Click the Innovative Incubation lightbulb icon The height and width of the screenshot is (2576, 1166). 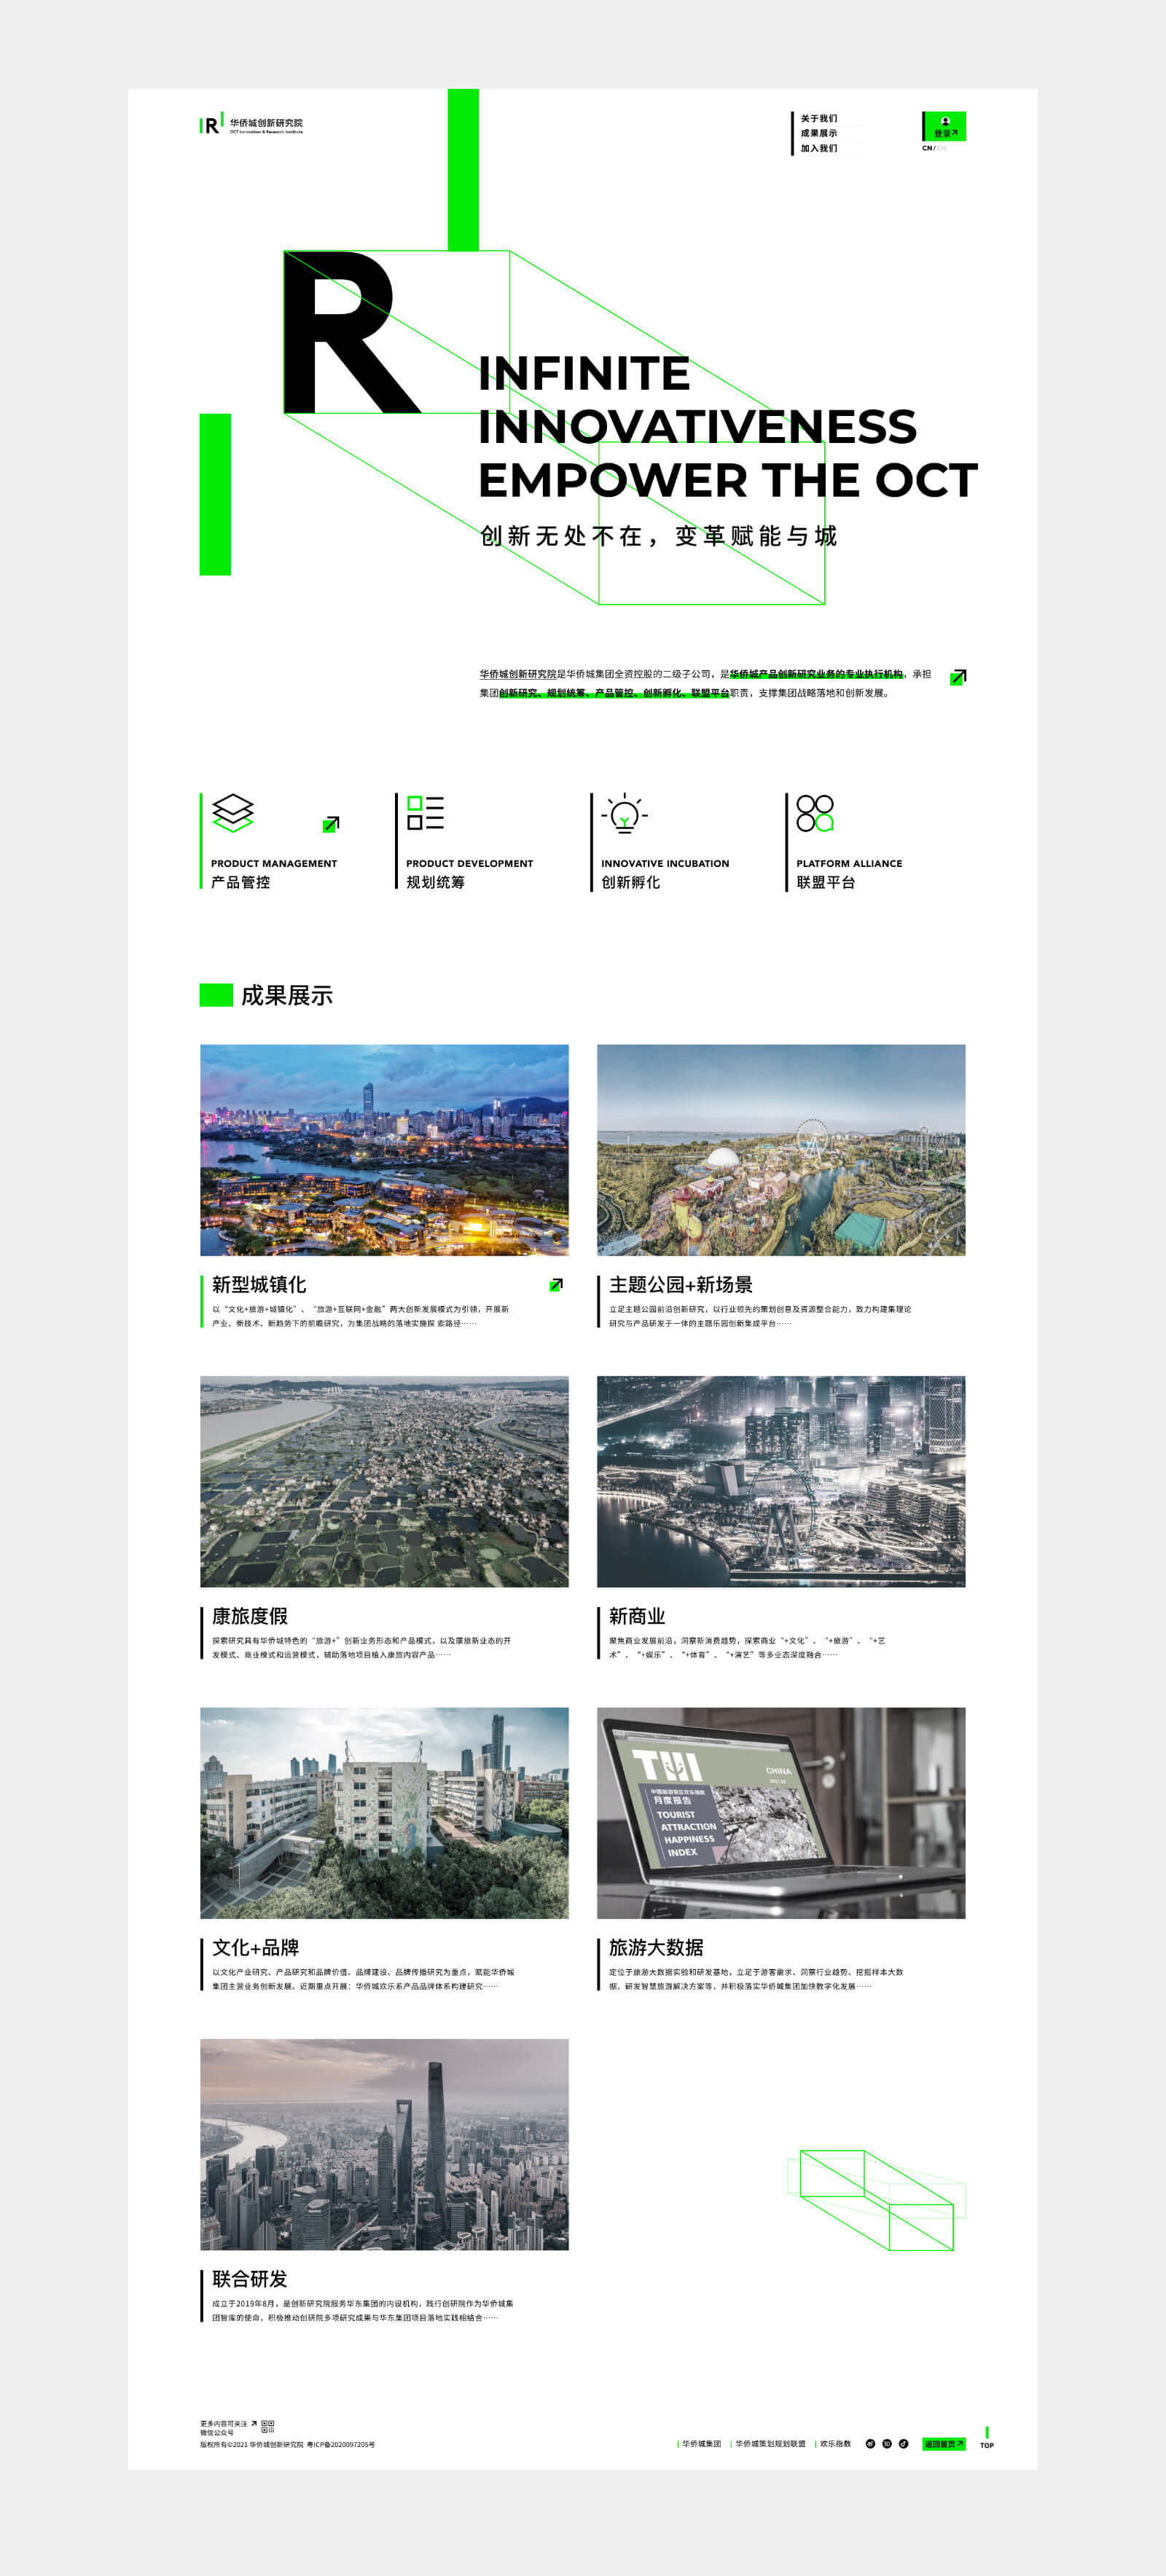[624, 814]
